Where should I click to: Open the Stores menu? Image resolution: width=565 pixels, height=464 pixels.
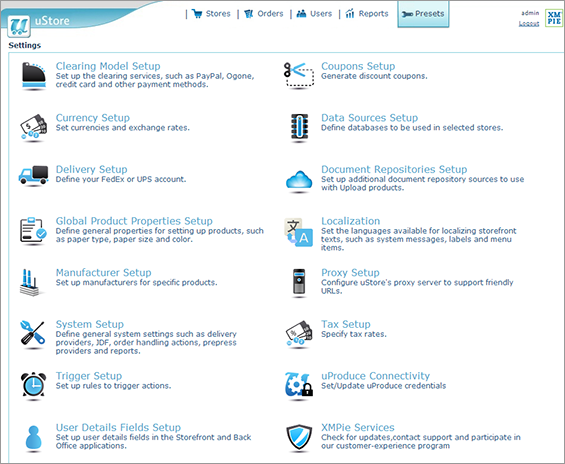coord(211,14)
